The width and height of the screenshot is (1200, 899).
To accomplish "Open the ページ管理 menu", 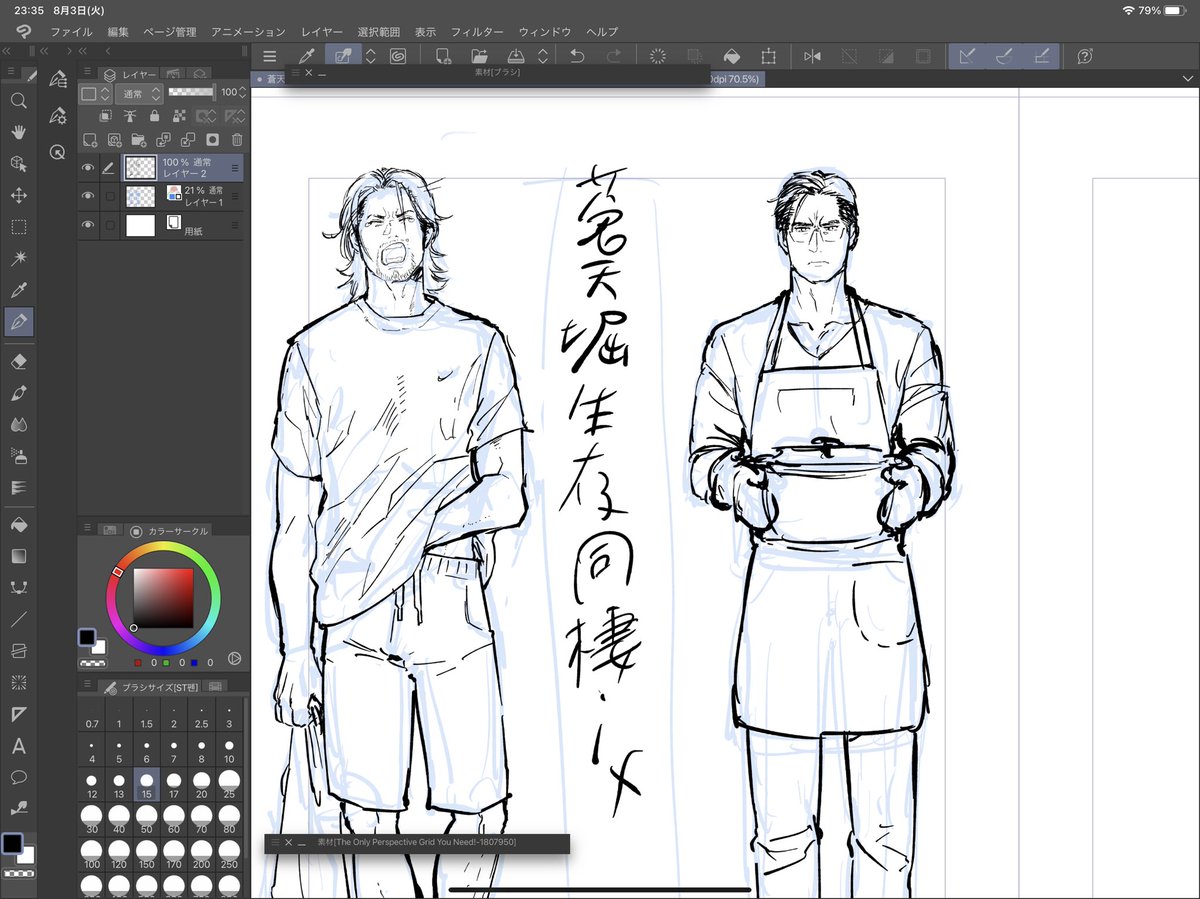I will coord(169,32).
